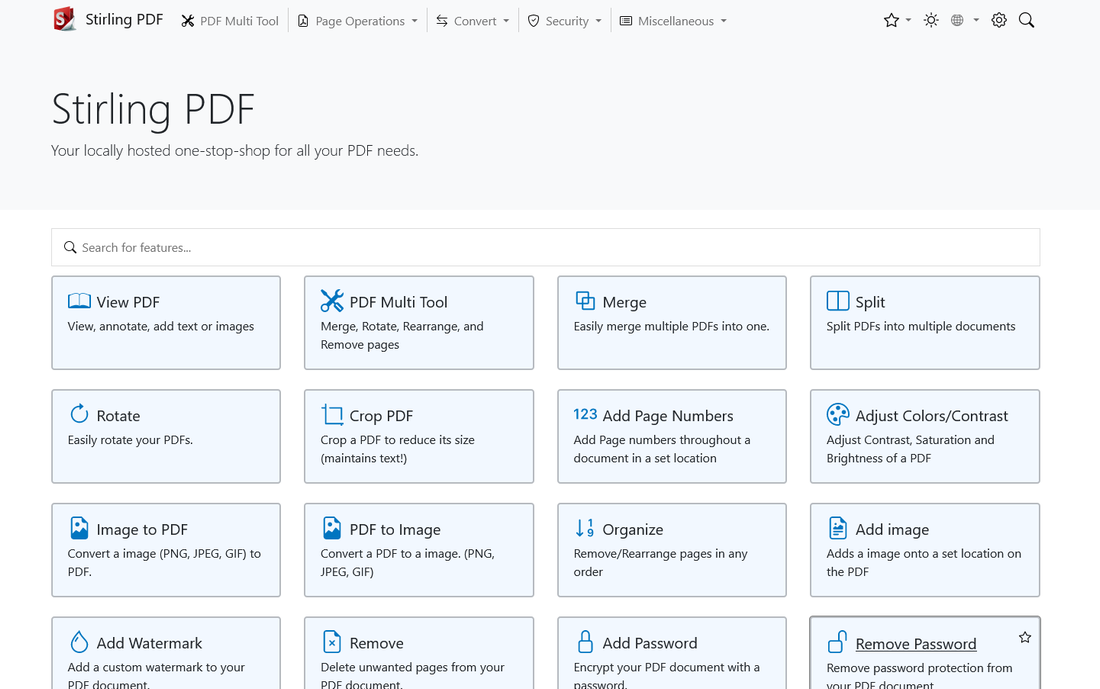Open the language globe icon
Image resolution: width=1100 pixels, height=689 pixels.
[x=957, y=20]
